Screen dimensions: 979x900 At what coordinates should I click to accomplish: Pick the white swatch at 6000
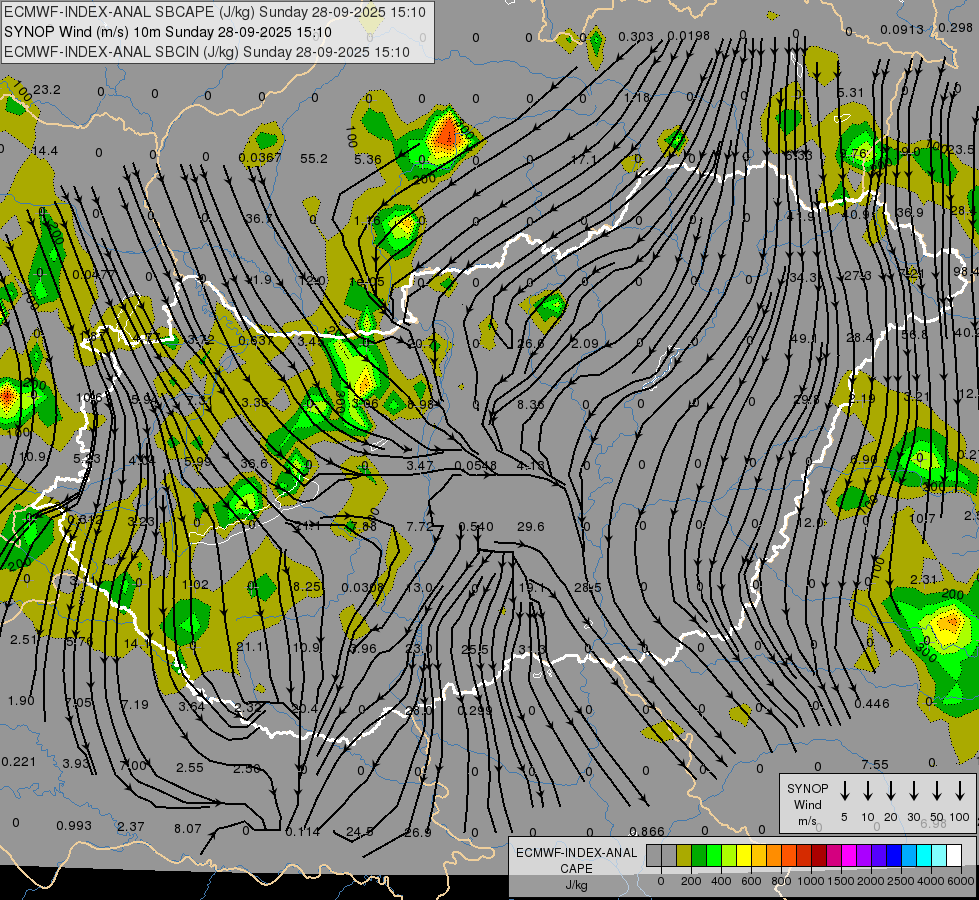tap(954, 856)
